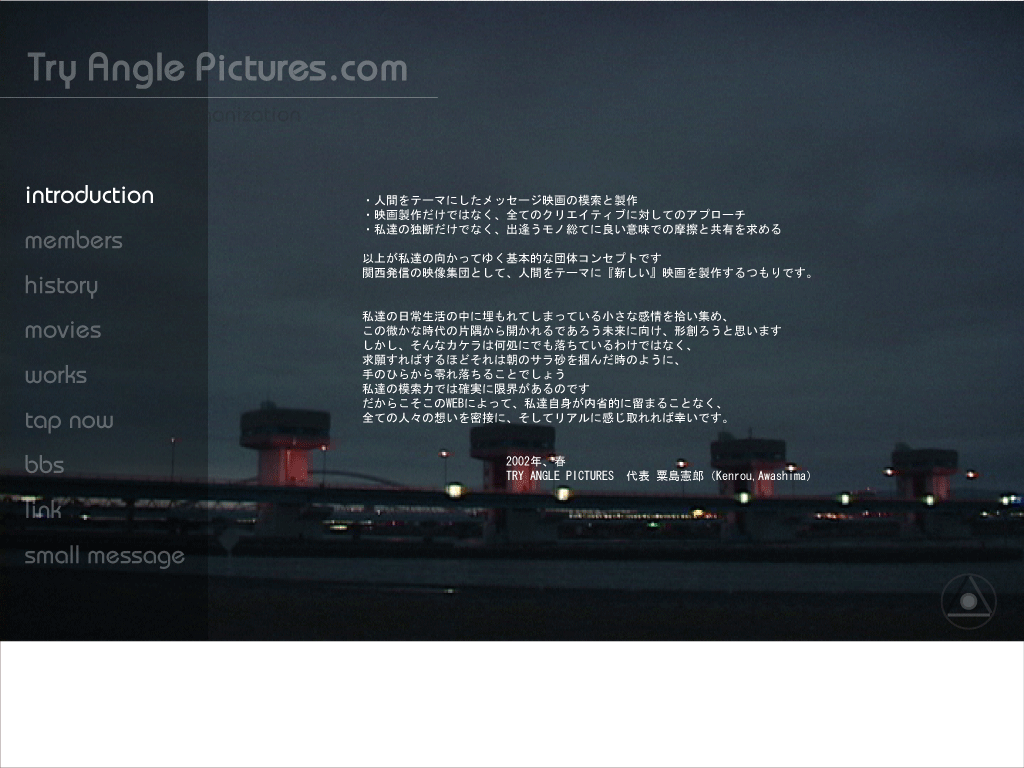Screen dimensions: 1024x768
Task: Click the Try Angle Pictures.com site title
Action: pyautogui.click(x=217, y=68)
